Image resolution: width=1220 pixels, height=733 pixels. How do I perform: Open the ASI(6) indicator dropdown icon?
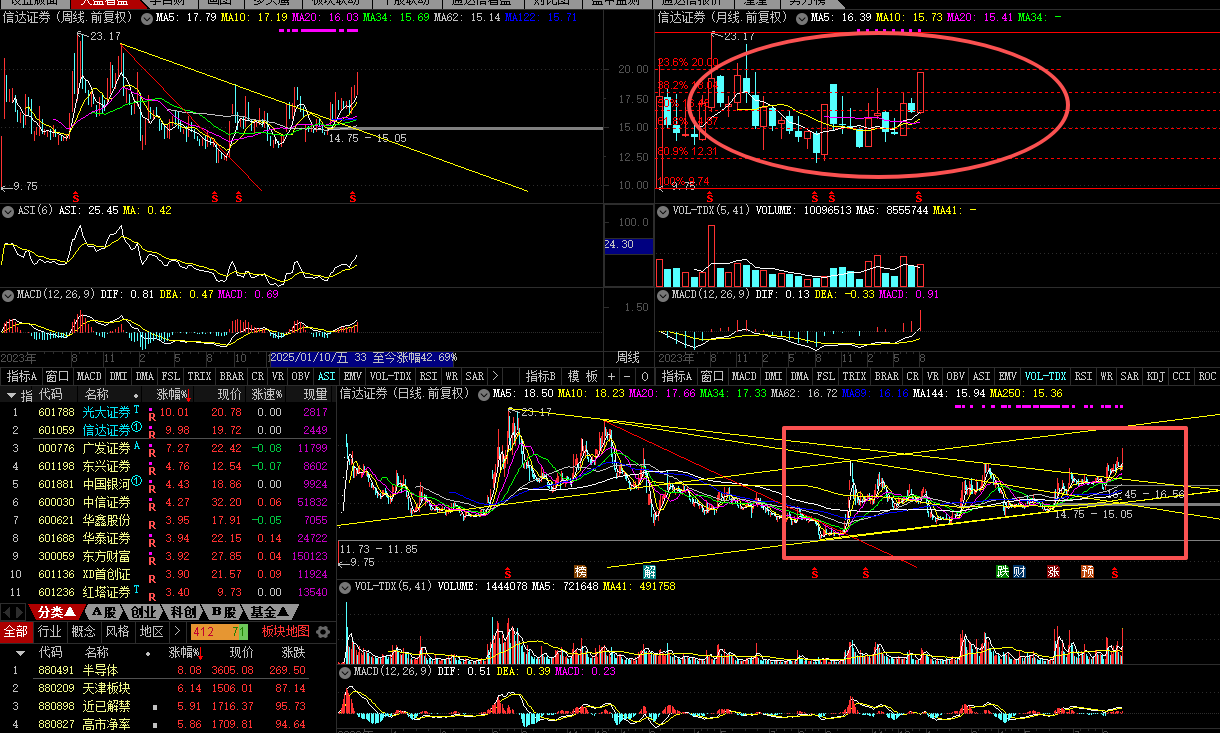coord(8,211)
